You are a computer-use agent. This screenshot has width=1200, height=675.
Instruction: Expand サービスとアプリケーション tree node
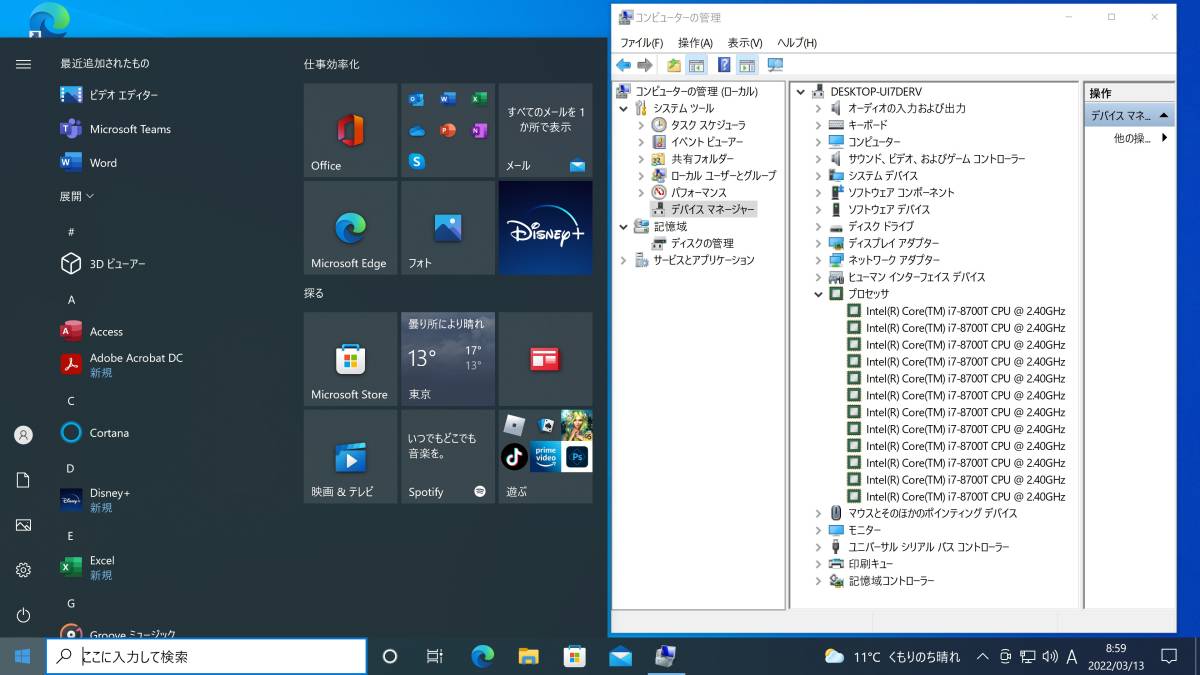pyautogui.click(x=624, y=260)
